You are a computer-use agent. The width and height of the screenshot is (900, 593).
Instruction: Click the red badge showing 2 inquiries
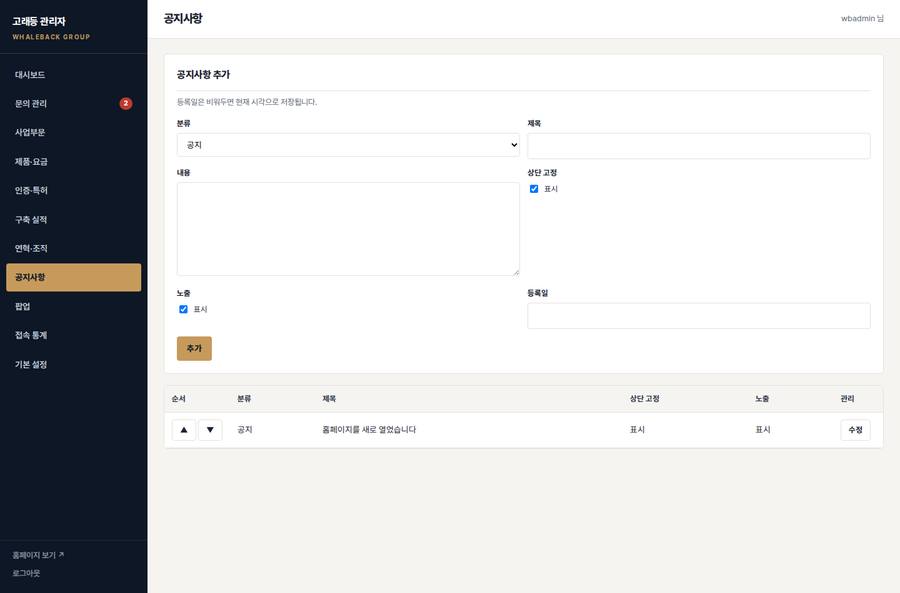tap(126, 103)
